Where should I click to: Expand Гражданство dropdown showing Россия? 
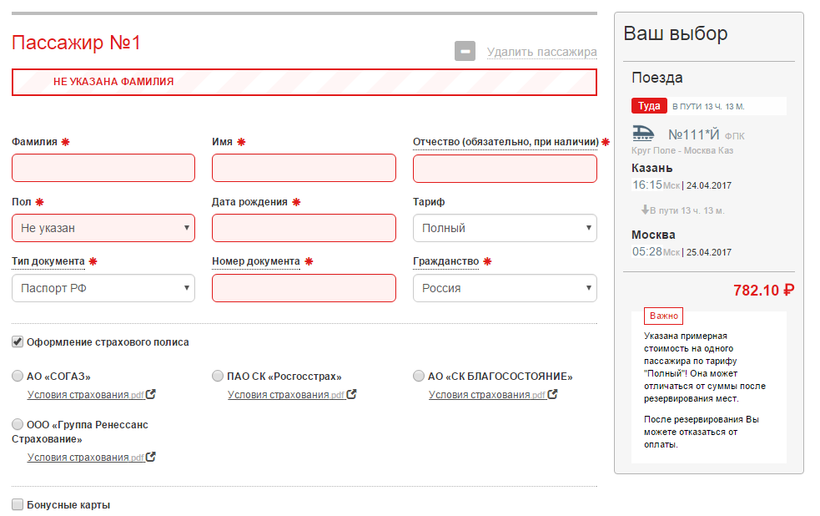[505, 288]
